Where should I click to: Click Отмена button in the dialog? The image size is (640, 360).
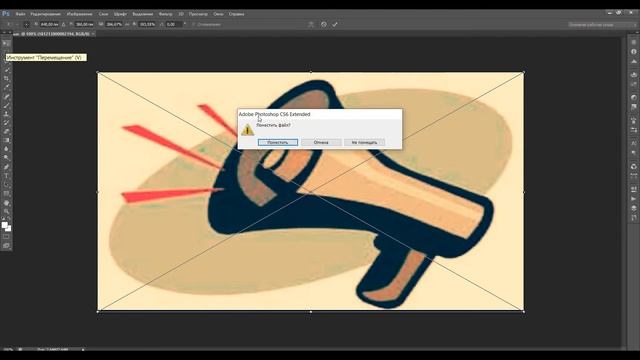tap(321, 142)
